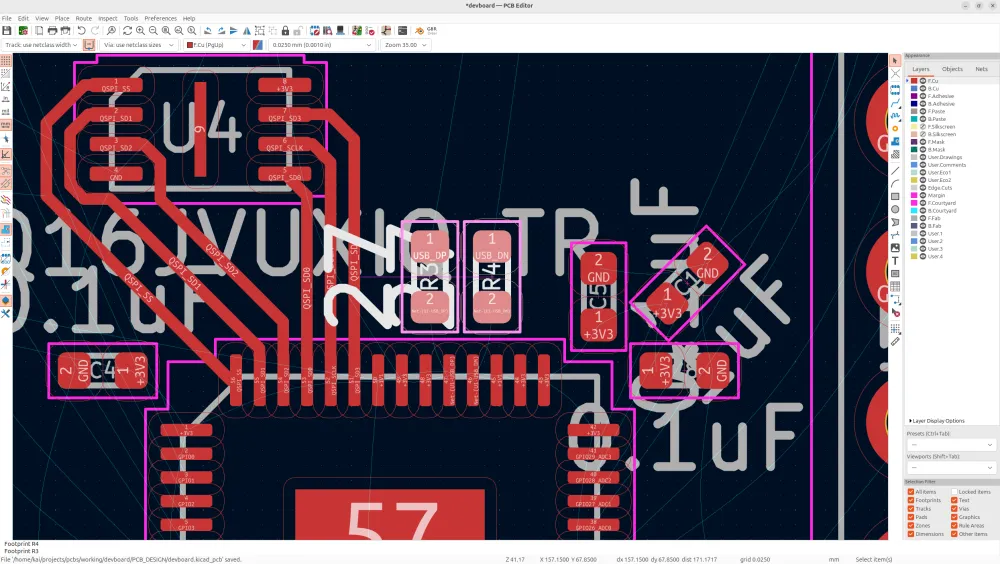1000x564 pixels.
Task: Click the Save board icon
Action: (7, 31)
